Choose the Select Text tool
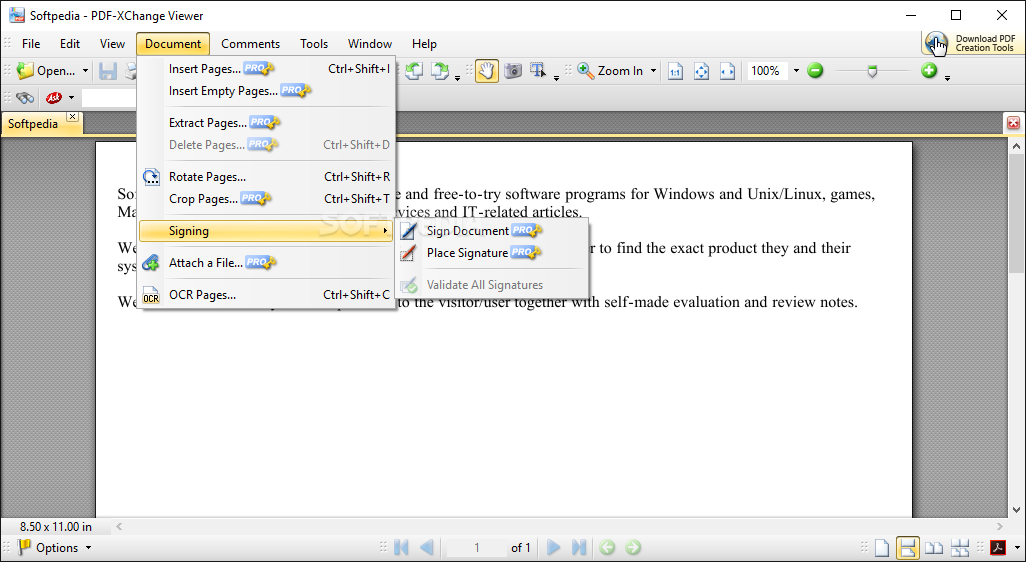The image size is (1026, 562). [538, 71]
